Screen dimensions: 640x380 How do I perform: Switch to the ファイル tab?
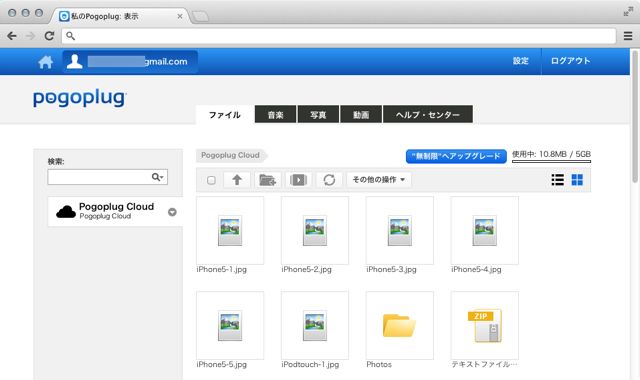[224, 115]
